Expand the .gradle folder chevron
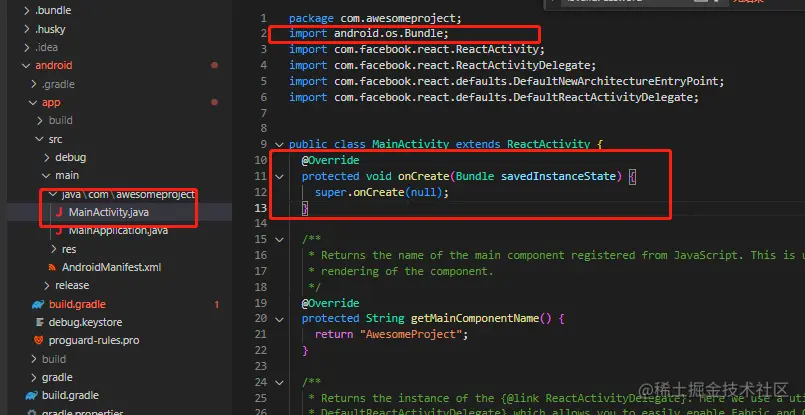This screenshot has width=805, height=415. click(x=33, y=84)
